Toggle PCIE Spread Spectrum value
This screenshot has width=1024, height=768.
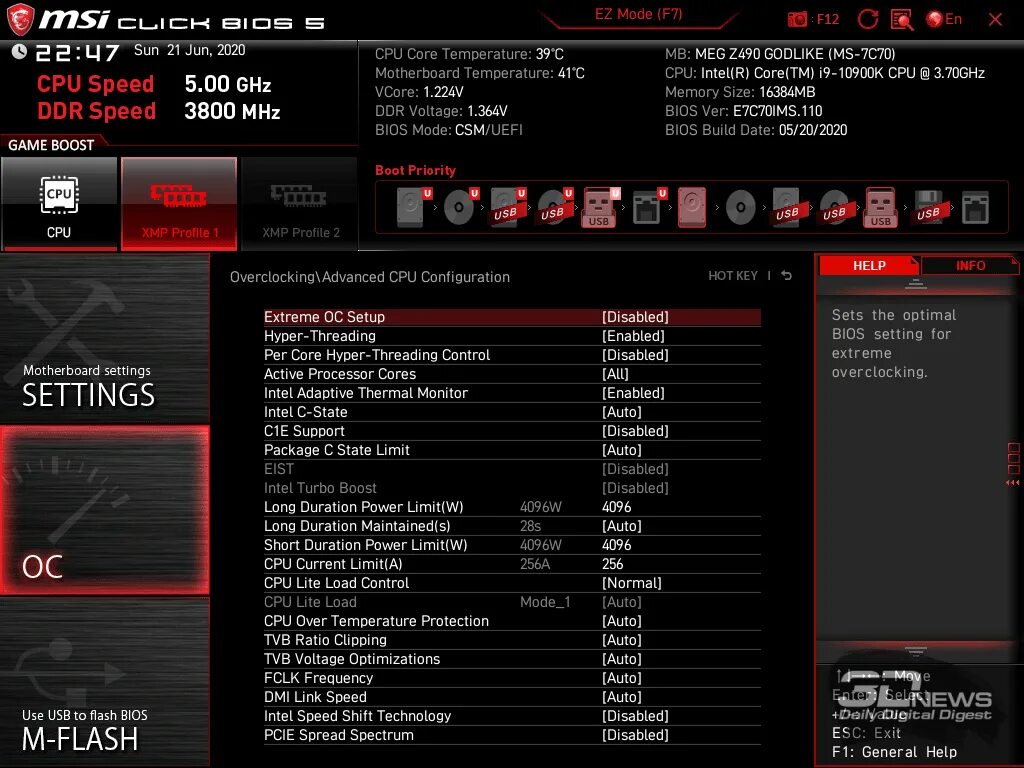(635, 735)
